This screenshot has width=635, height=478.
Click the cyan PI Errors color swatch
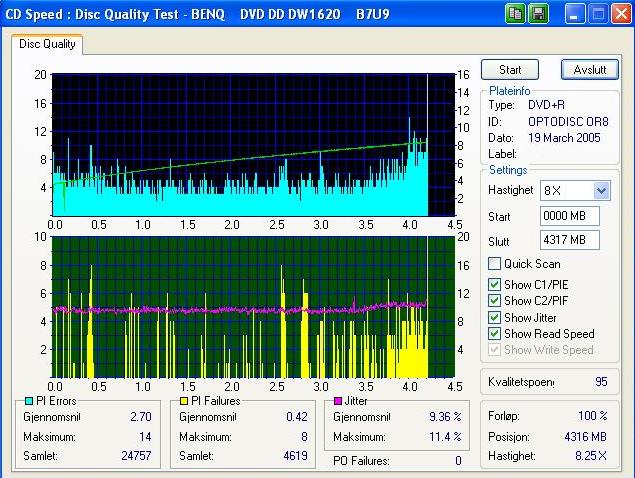[29, 401]
